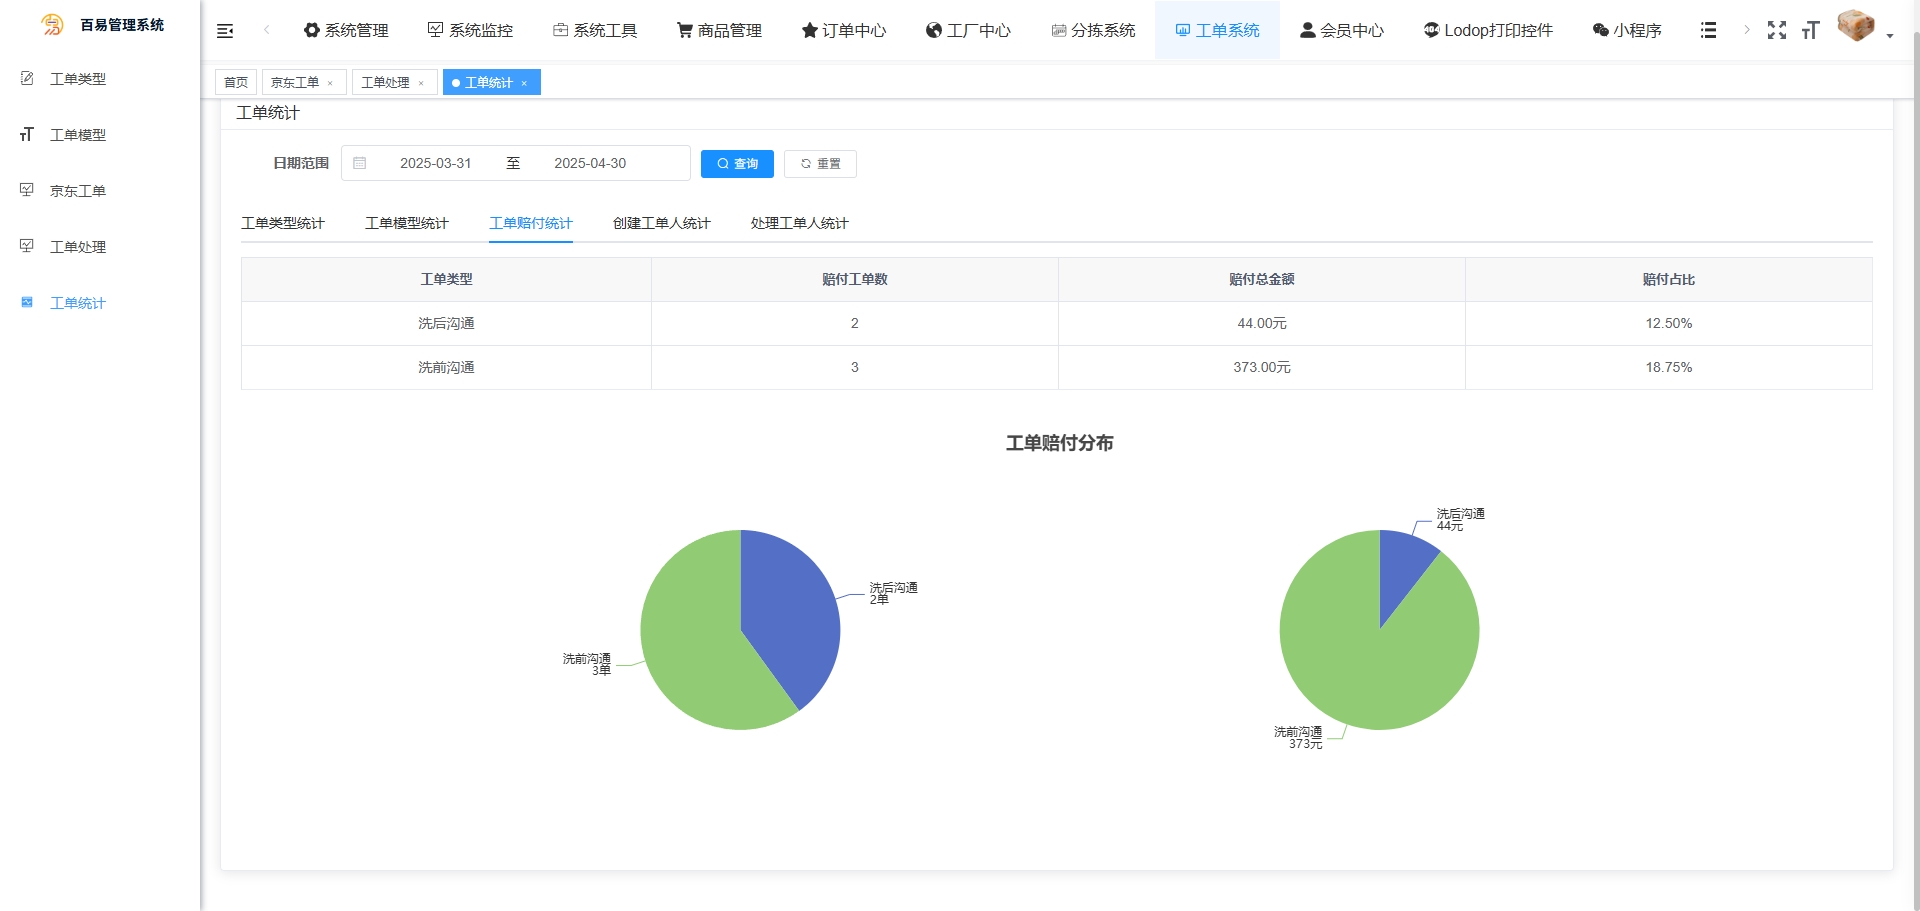
Task: Click the calendar icon in date range
Action: click(x=360, y=163)
